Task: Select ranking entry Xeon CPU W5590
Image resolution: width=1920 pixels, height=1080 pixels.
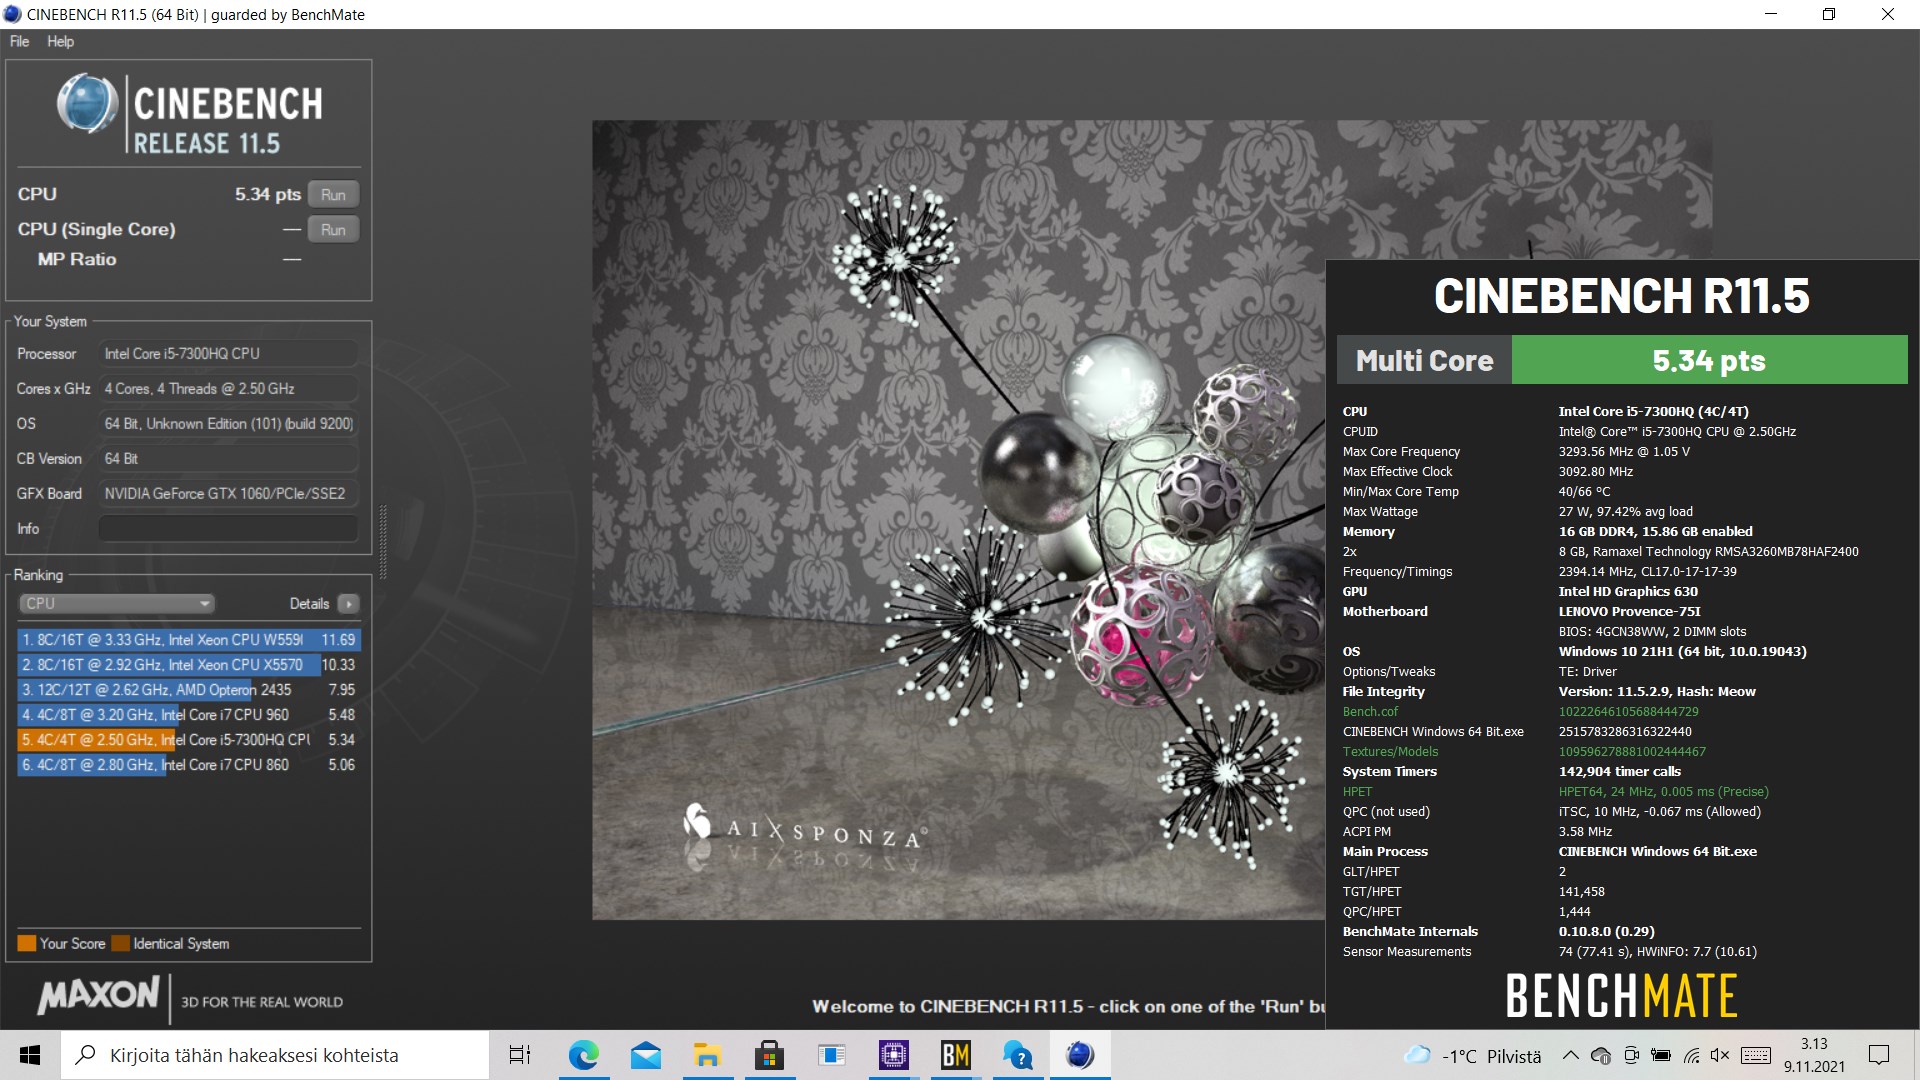Action: pyautogui.click(x=188, y=640)
